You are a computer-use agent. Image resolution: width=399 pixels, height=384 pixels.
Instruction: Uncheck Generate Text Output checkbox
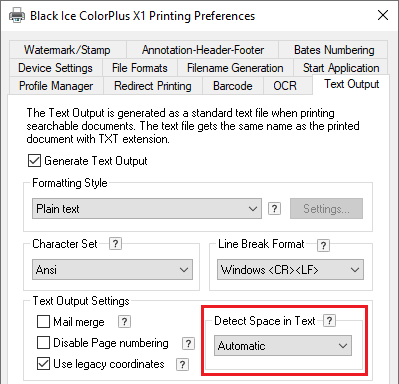[35, 161]
